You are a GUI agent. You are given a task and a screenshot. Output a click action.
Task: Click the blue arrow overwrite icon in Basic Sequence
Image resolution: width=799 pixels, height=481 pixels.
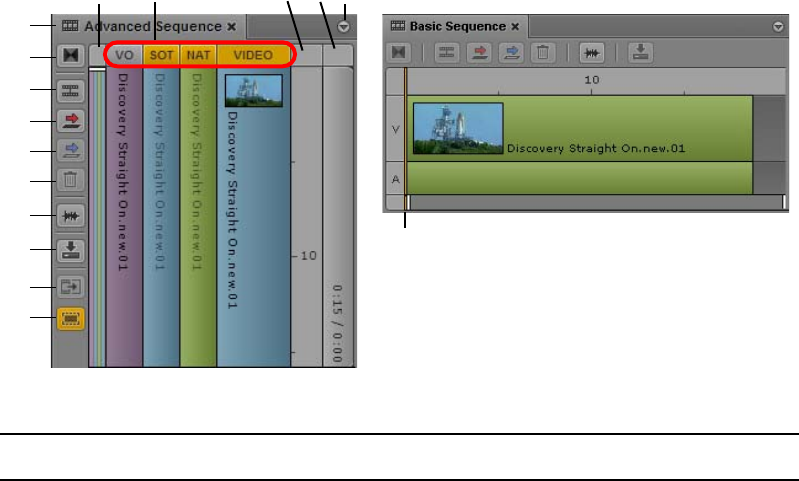[511, 52]
